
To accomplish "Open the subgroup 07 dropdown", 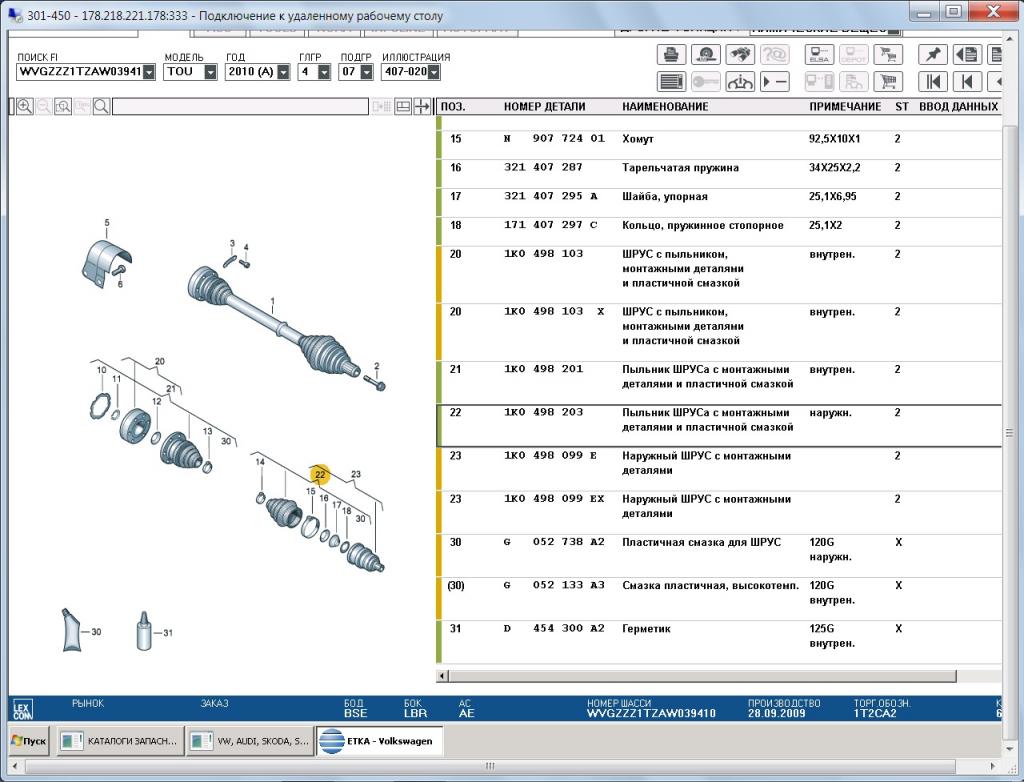I will (x=366, y=72).
